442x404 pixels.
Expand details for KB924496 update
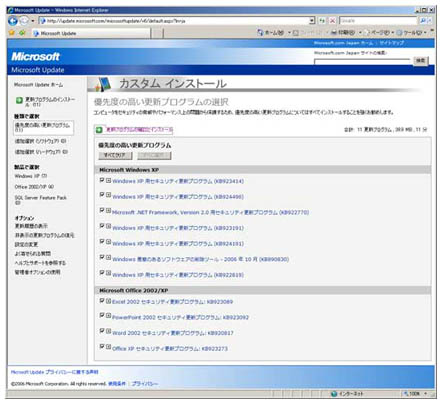click(x=108, y=195)
